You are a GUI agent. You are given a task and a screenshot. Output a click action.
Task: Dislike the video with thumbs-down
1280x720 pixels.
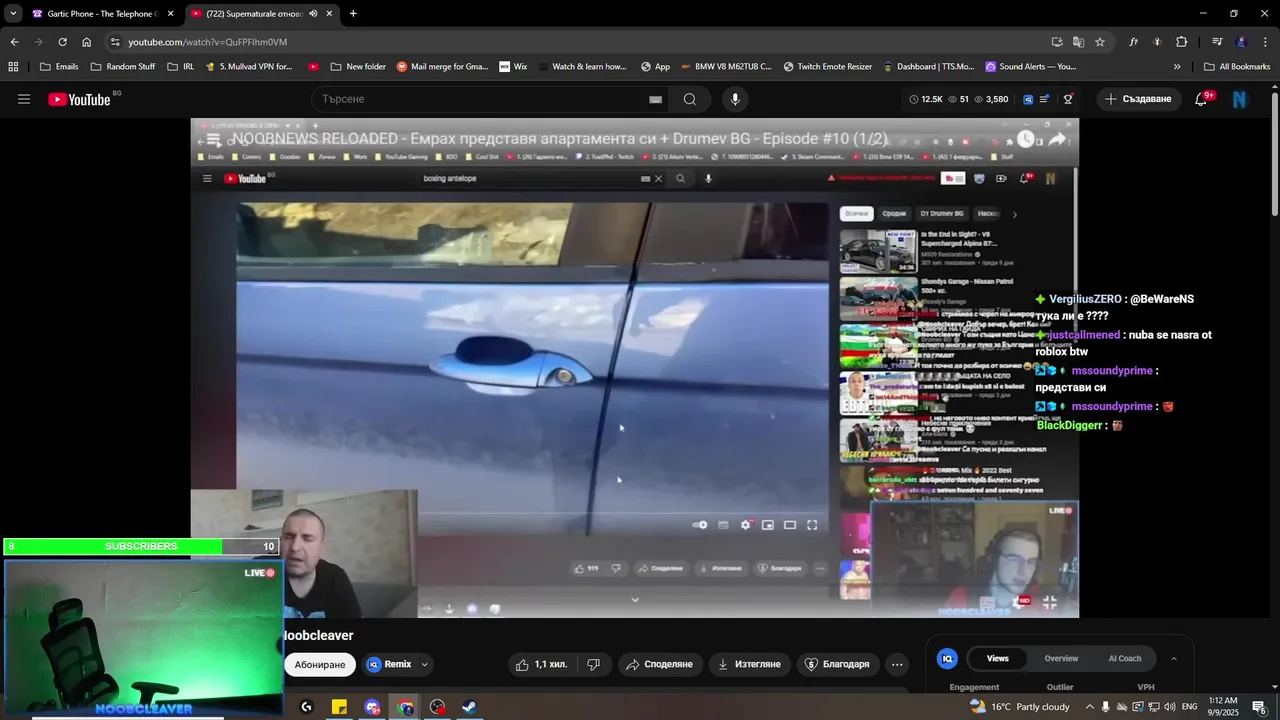click(593, 664)
